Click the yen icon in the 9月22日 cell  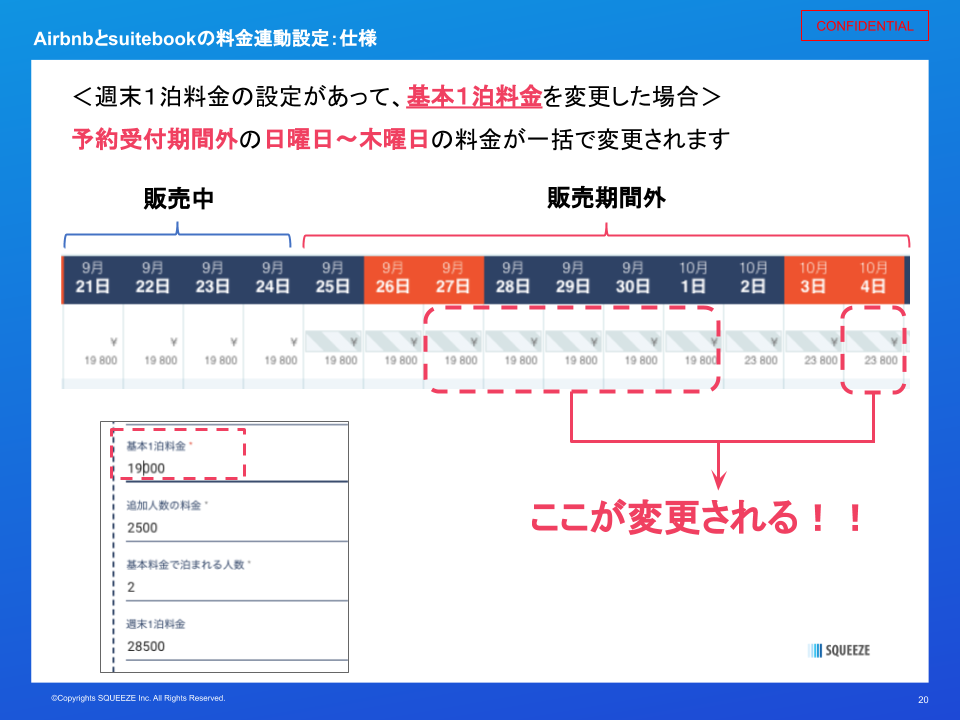[174, 342]
